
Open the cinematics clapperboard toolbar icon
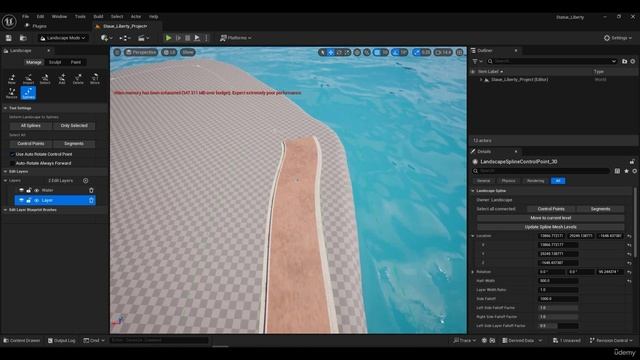(x=143, y=38)
